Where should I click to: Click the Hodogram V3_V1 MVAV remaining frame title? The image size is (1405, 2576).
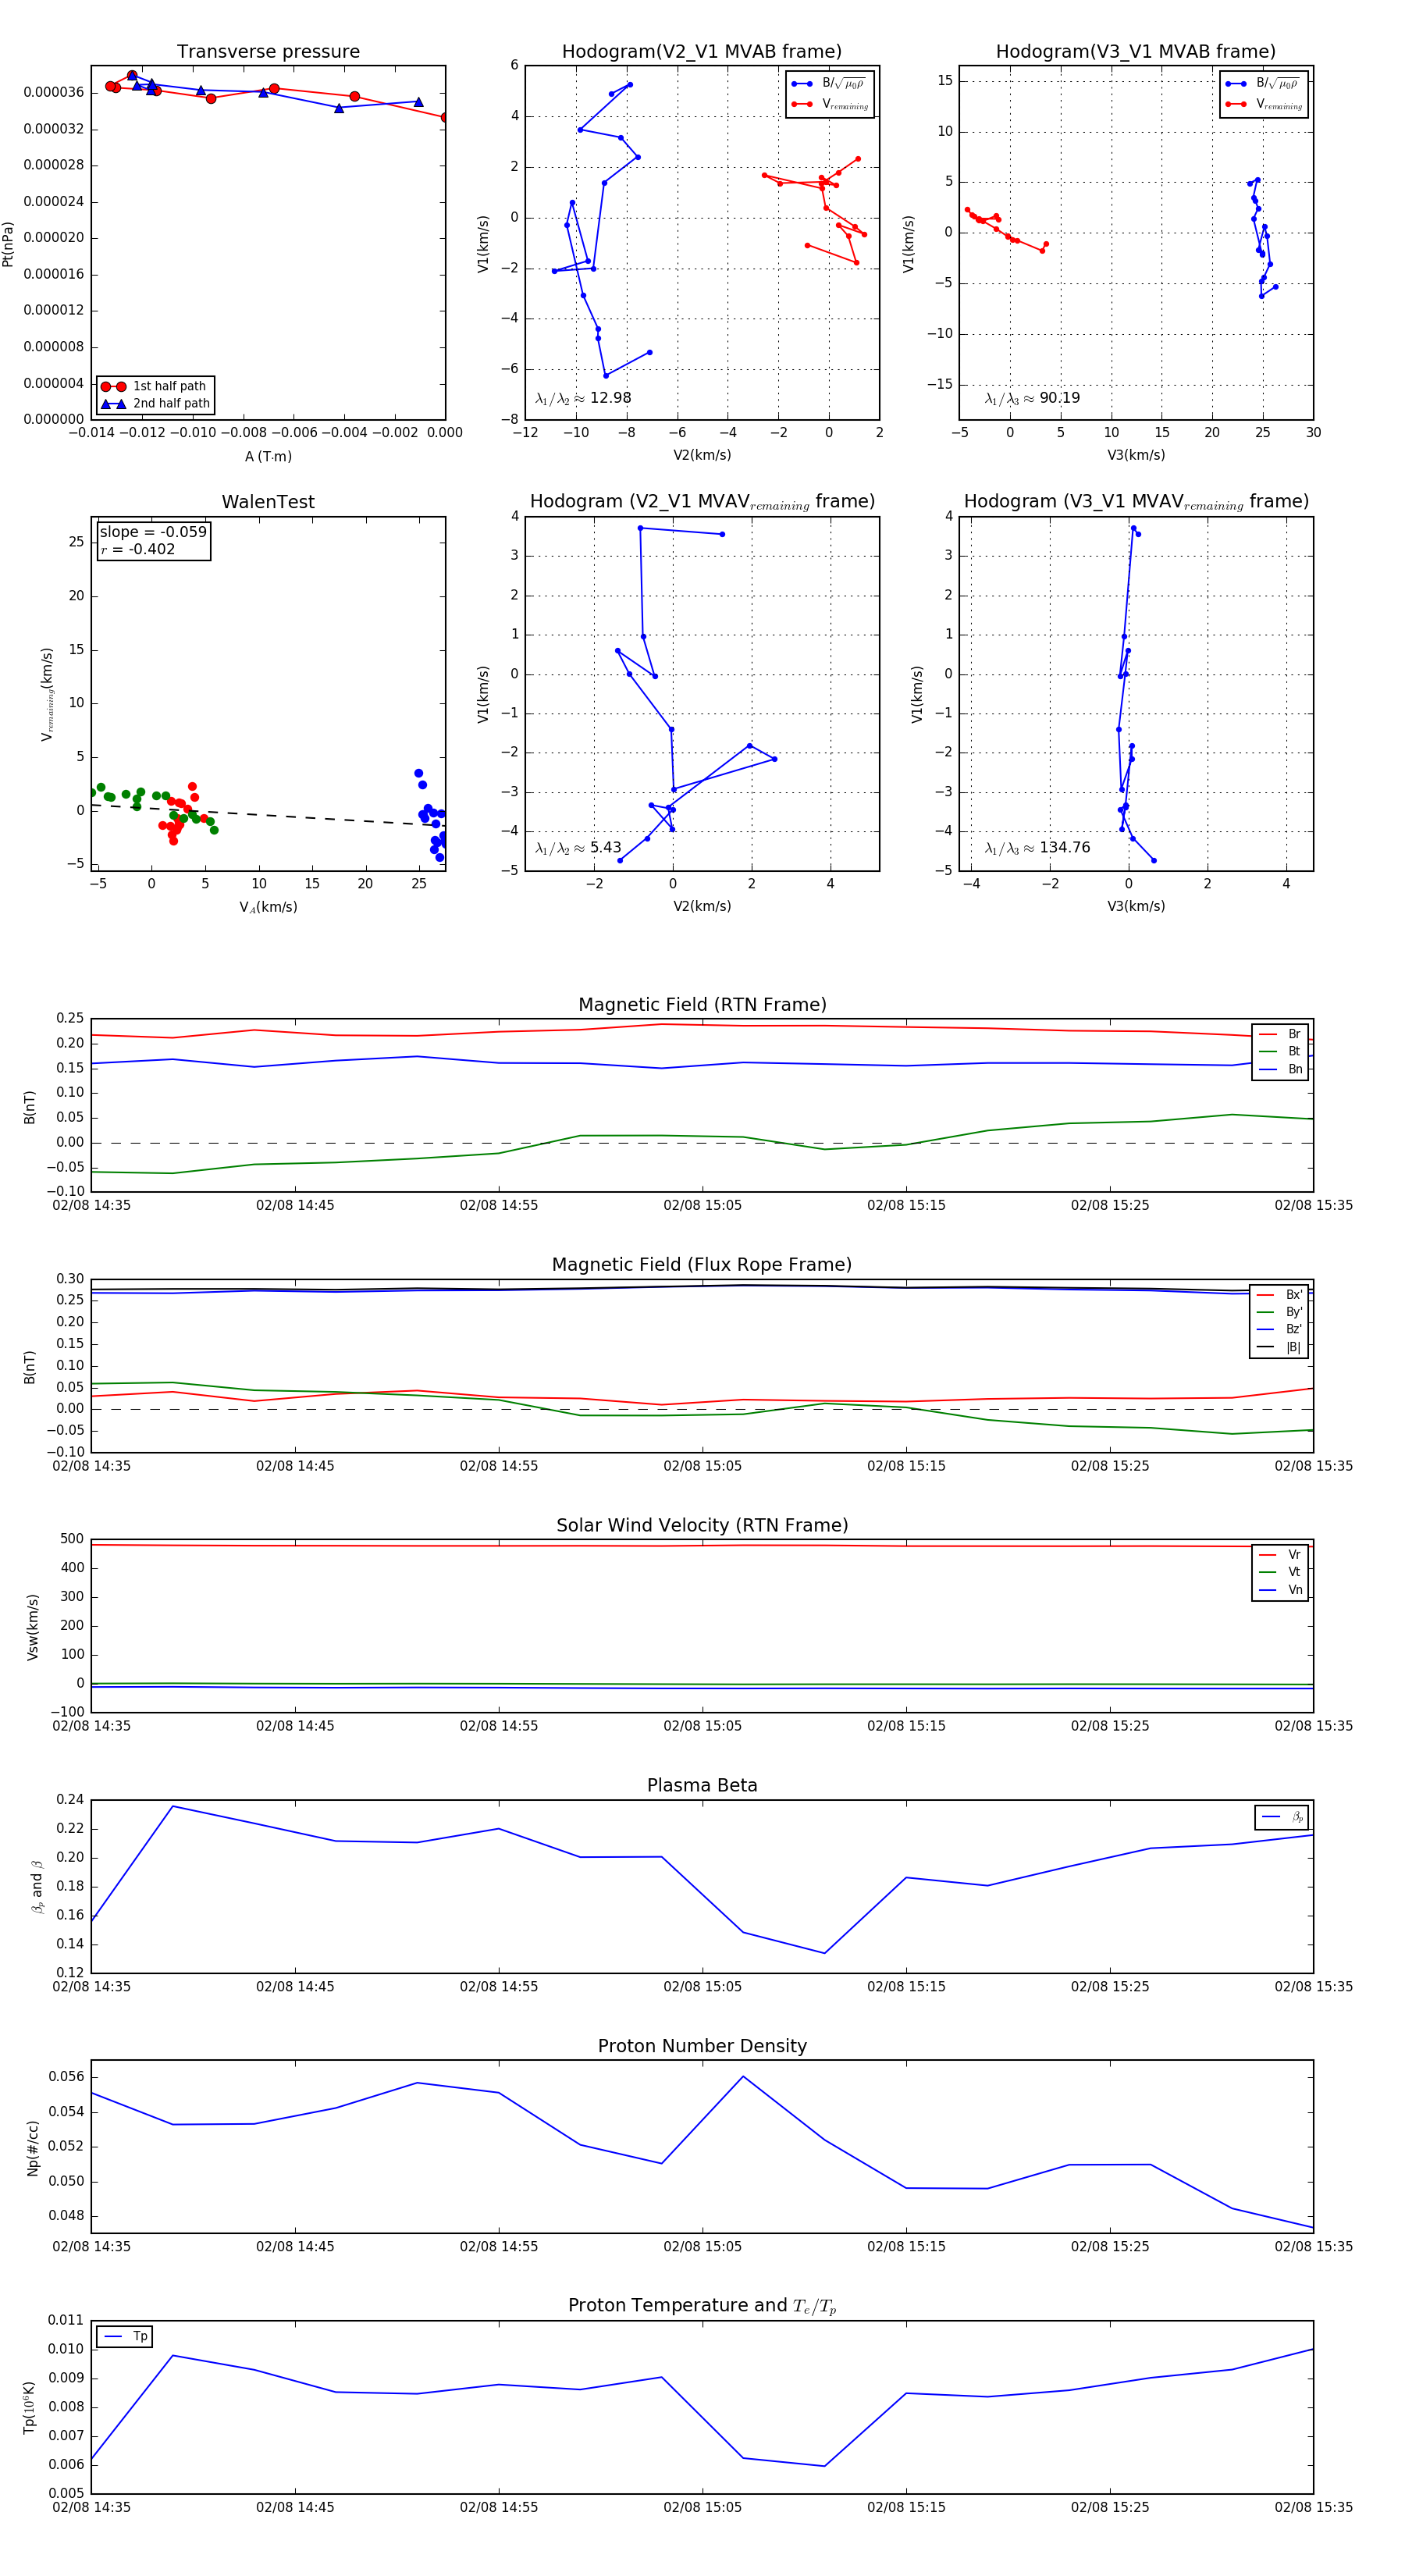(1136, 502)
